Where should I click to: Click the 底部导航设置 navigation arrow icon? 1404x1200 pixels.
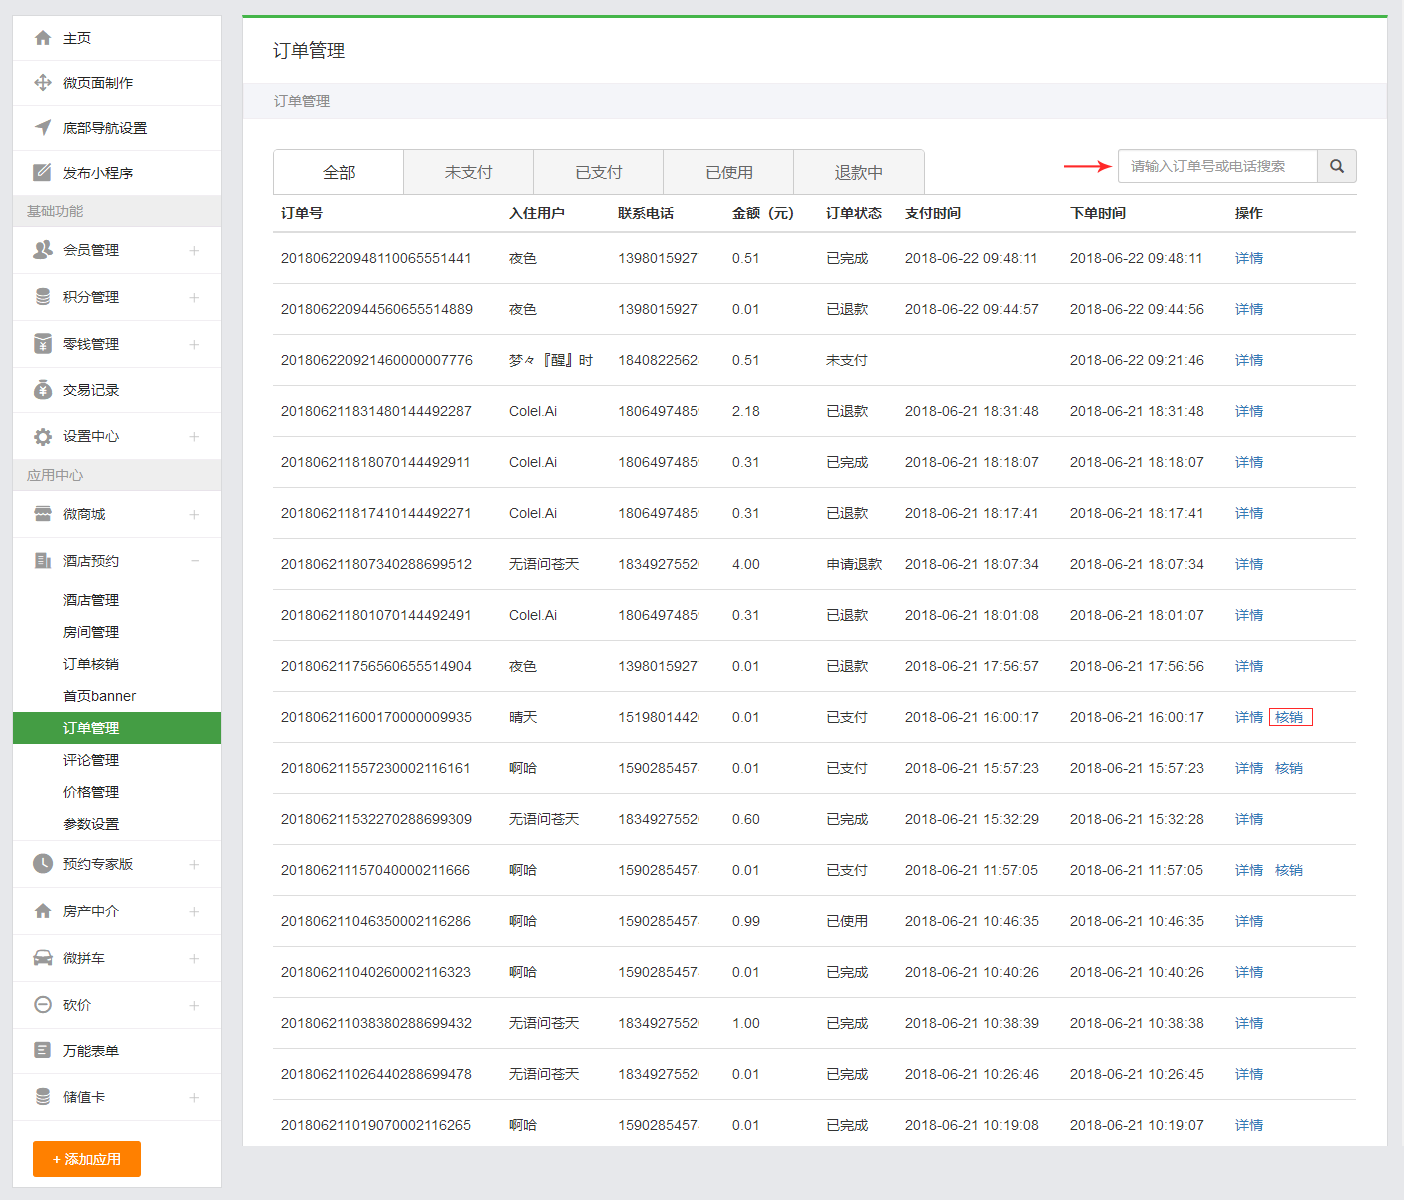[x=43, y=128]
